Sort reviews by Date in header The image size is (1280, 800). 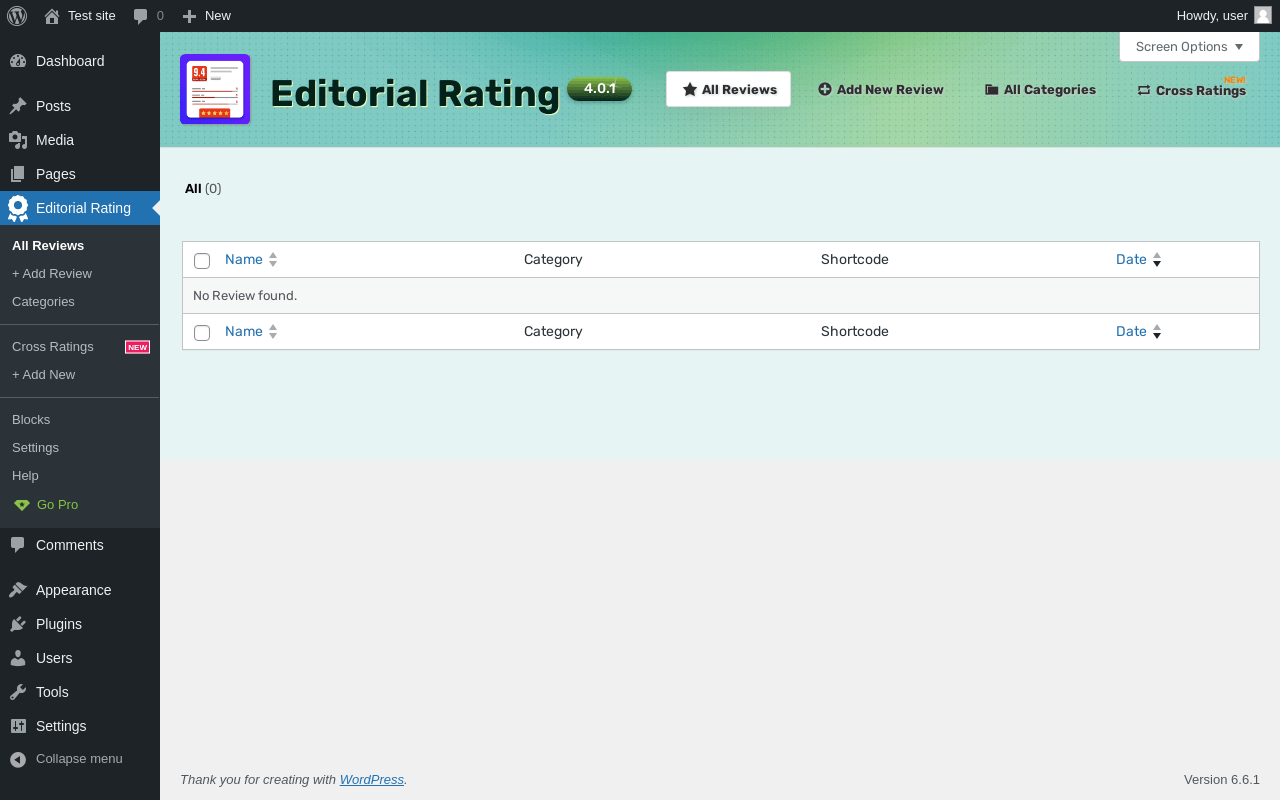coord(1131,259)
